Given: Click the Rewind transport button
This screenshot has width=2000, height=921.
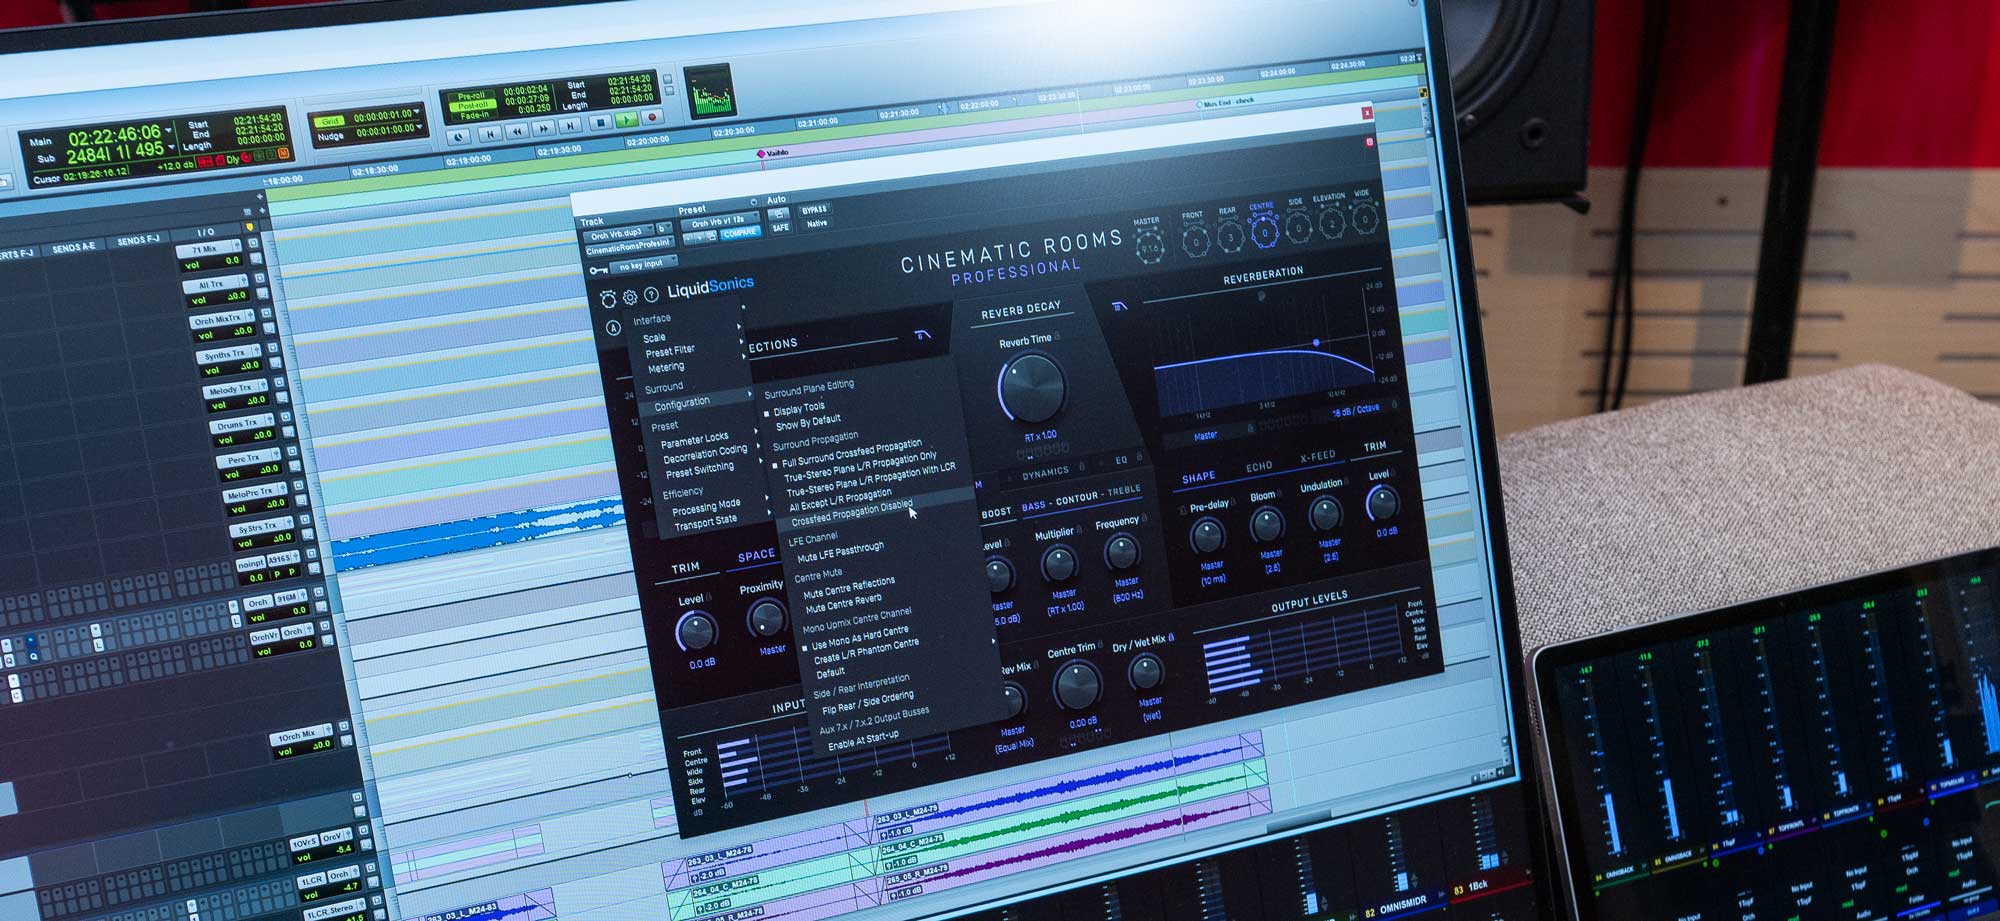Looking at the screenshot, I should pyautogui.click(x=517, y=131).
